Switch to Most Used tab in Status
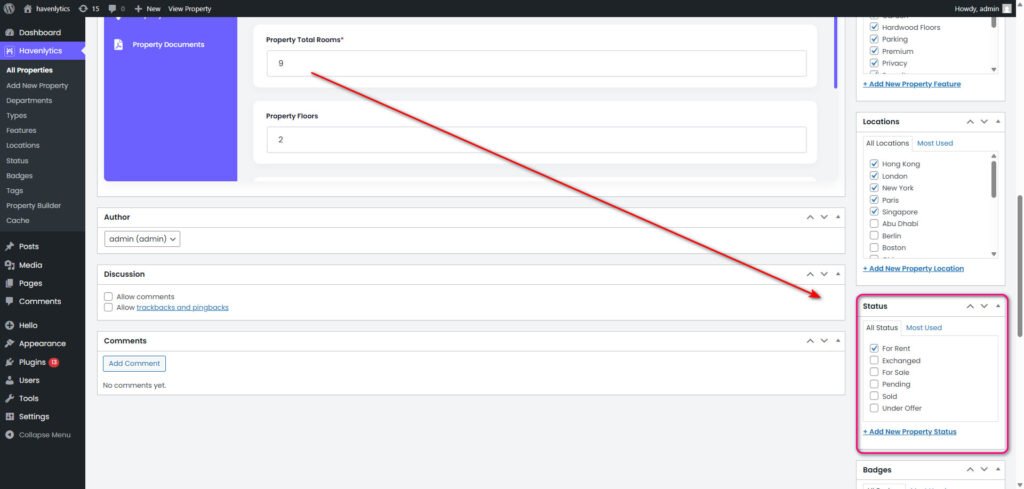1024x489 pixels. click(x=923, y=327)
